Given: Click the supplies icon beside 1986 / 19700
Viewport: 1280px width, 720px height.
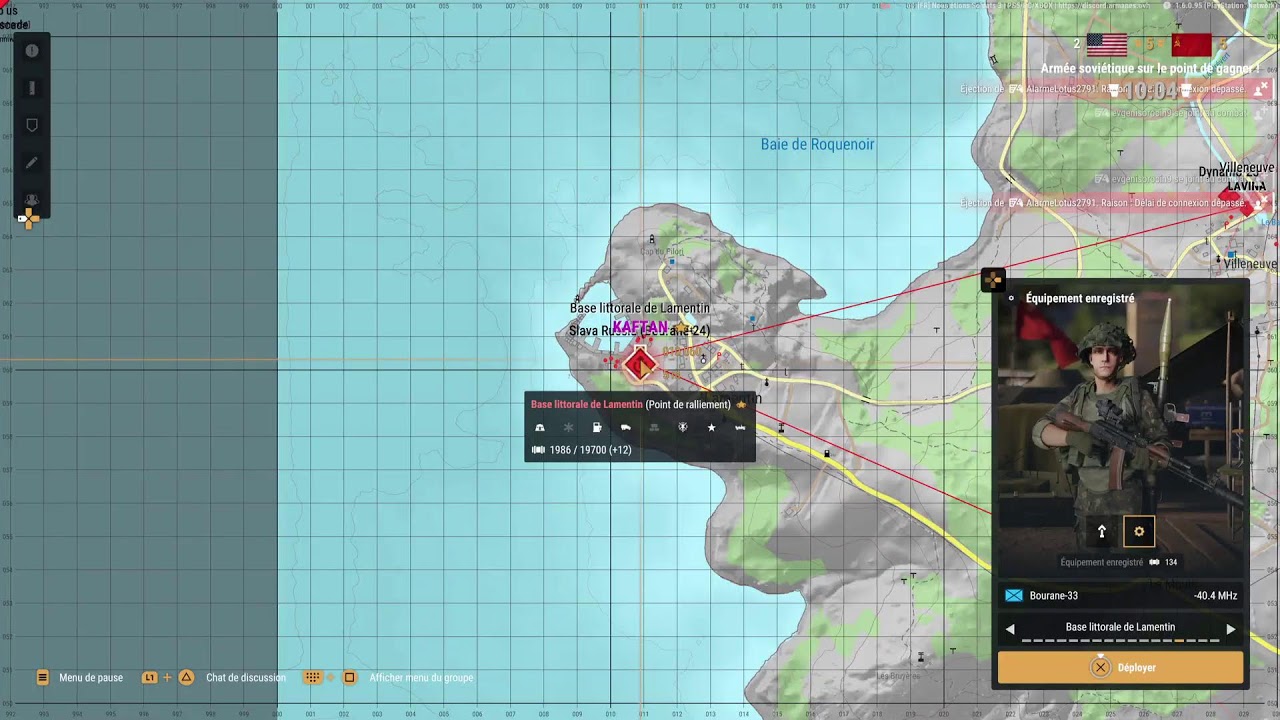Looking at the screenshot, I should pyautogui.click(x=538, y=450).
